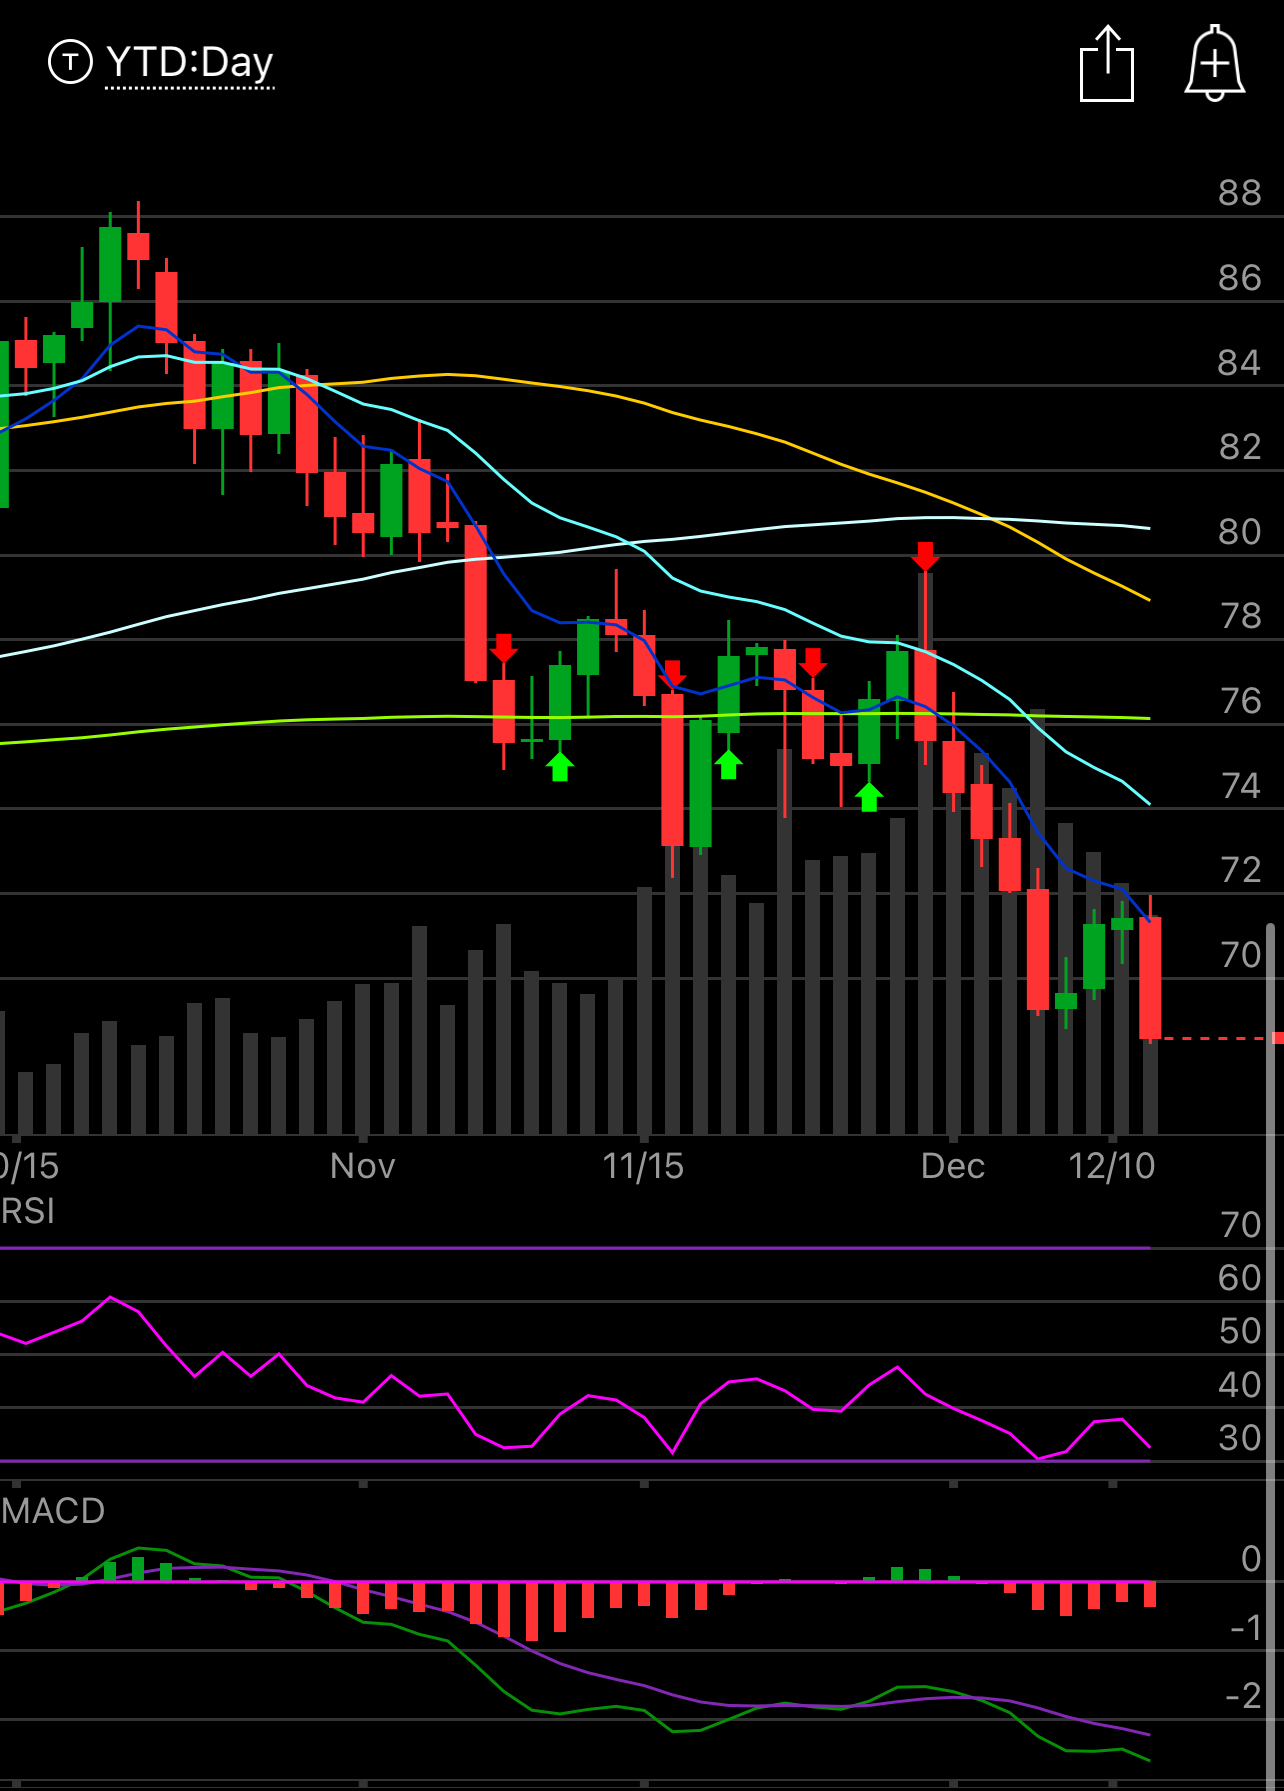1284x1791 pixels.
Task: Tap the RSI 50 scale label
Action: tap(1240, 1332)
